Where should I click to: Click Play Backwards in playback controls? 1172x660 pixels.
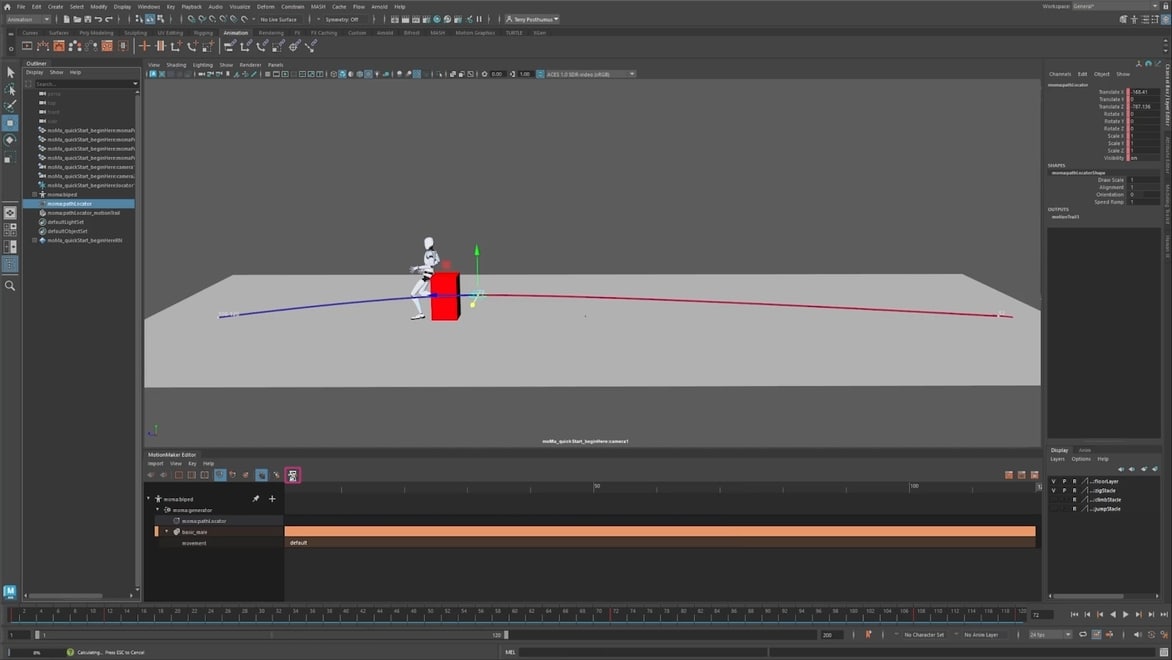(1113, 614)
